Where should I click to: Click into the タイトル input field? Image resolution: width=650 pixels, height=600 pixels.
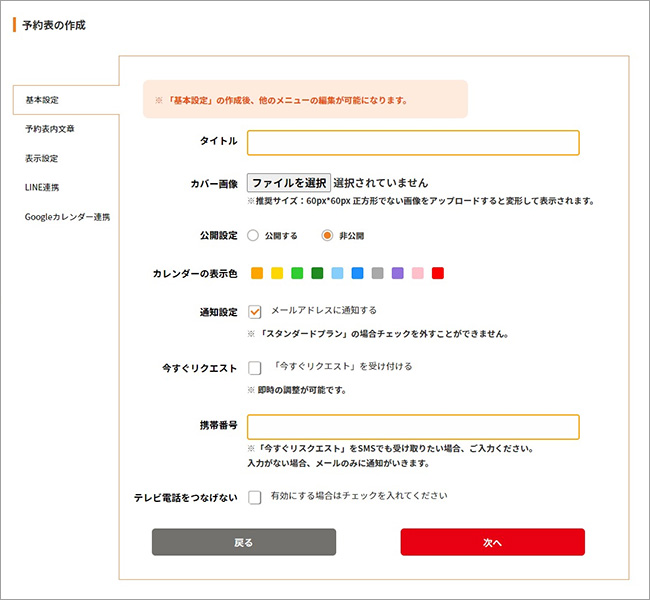pyautogui.click(x=413, y=142)
